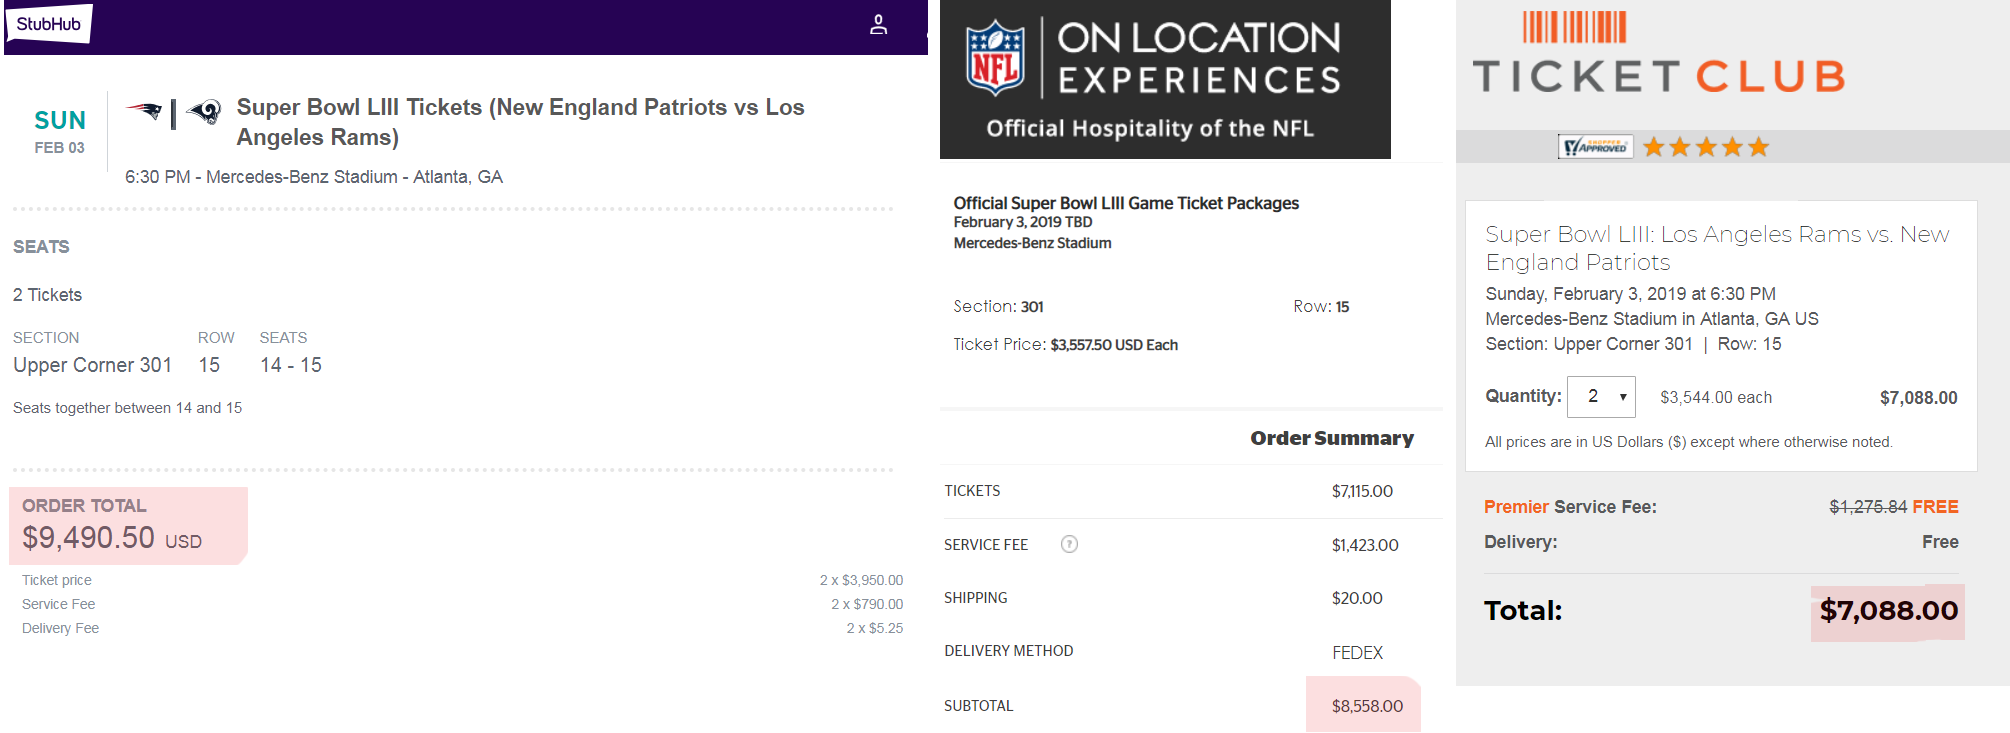This screenshot has height=733, width=2010.
Task: Click the On Location subtotal $8,558.00
Action: pyautogui.click(x=1367, y=706)
